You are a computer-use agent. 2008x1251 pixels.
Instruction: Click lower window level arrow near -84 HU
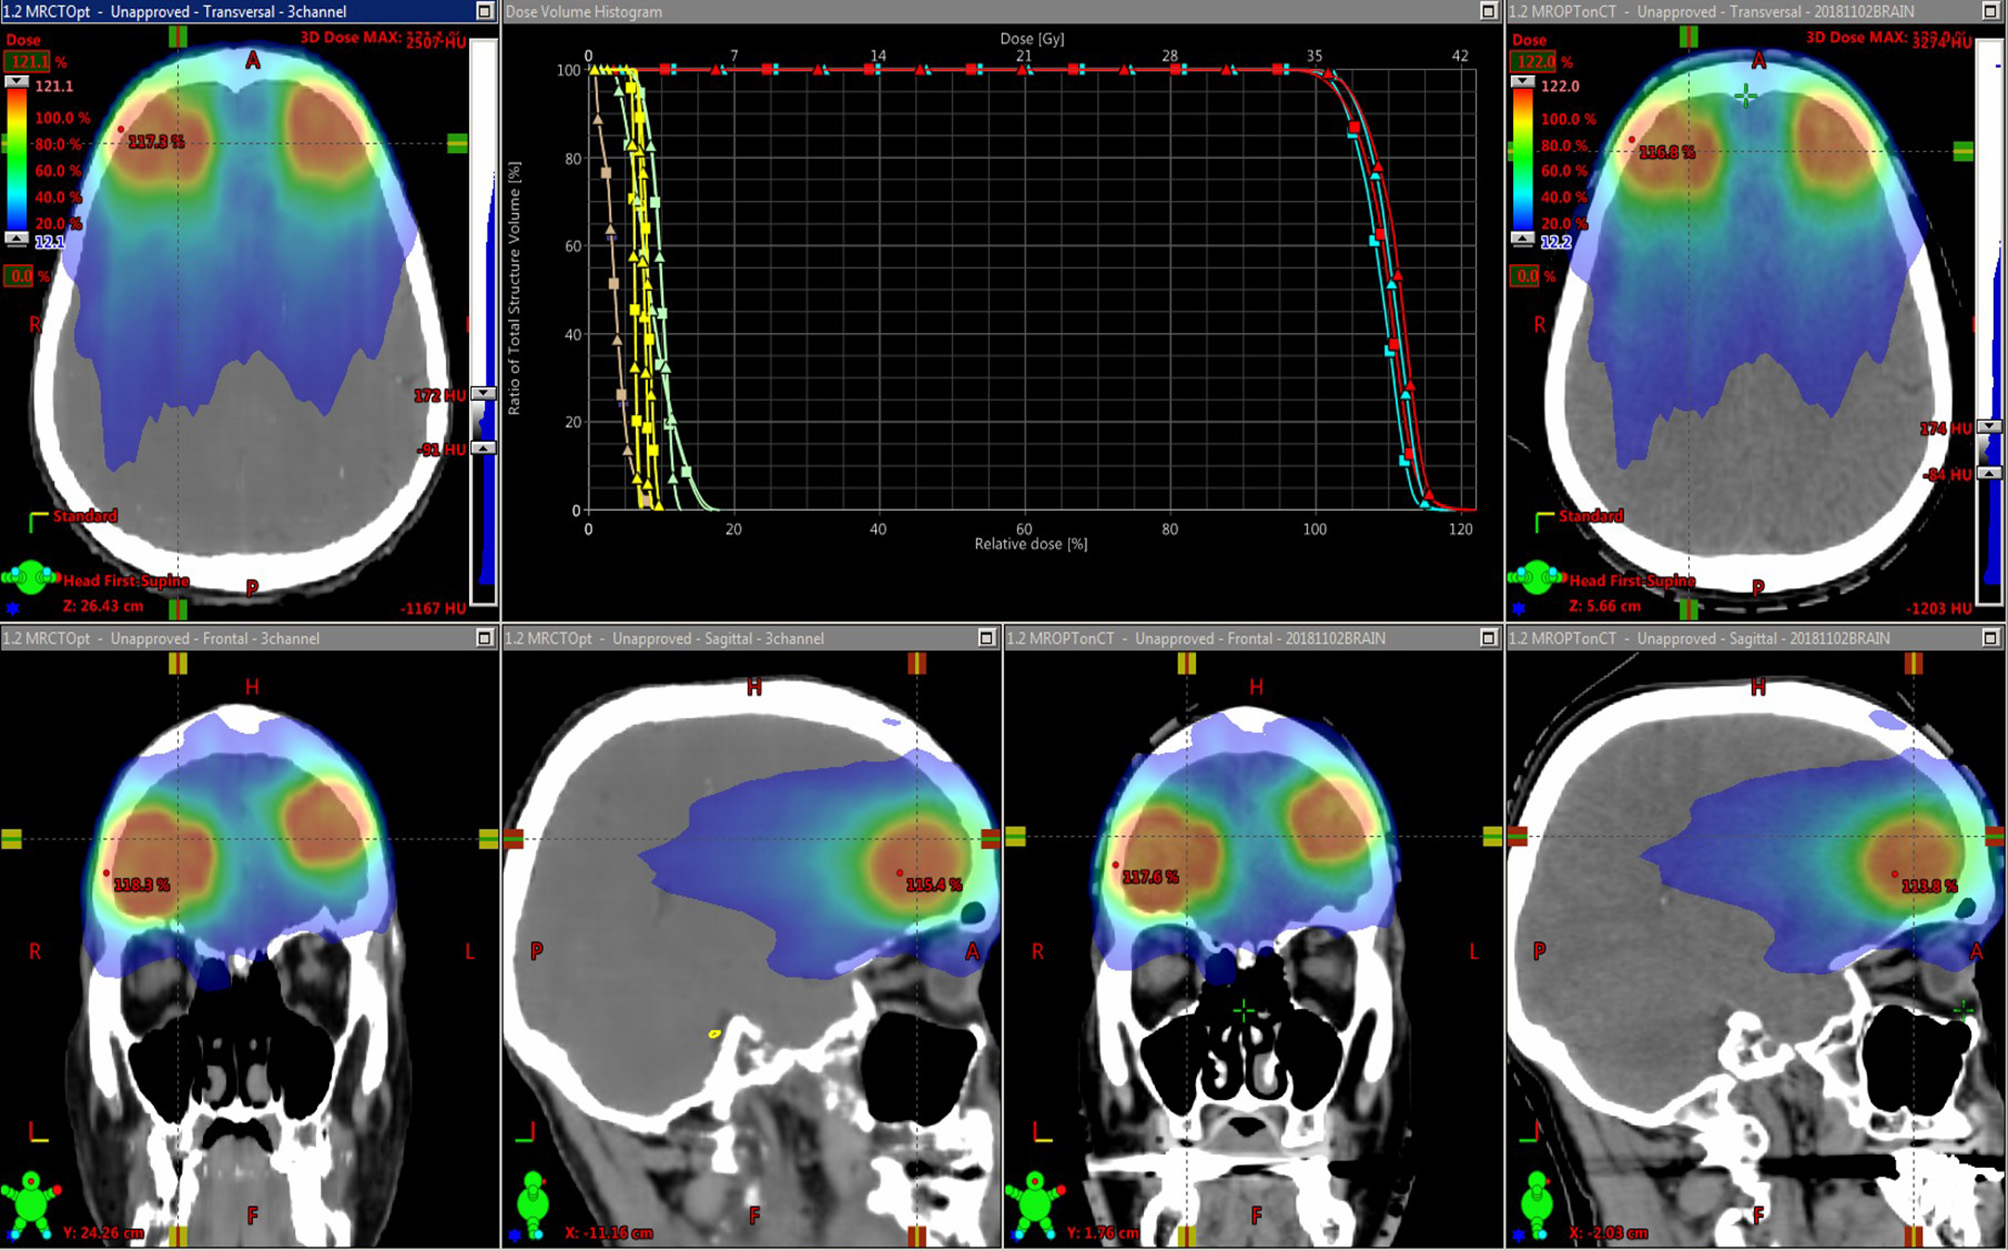[x=1990, y=473]
